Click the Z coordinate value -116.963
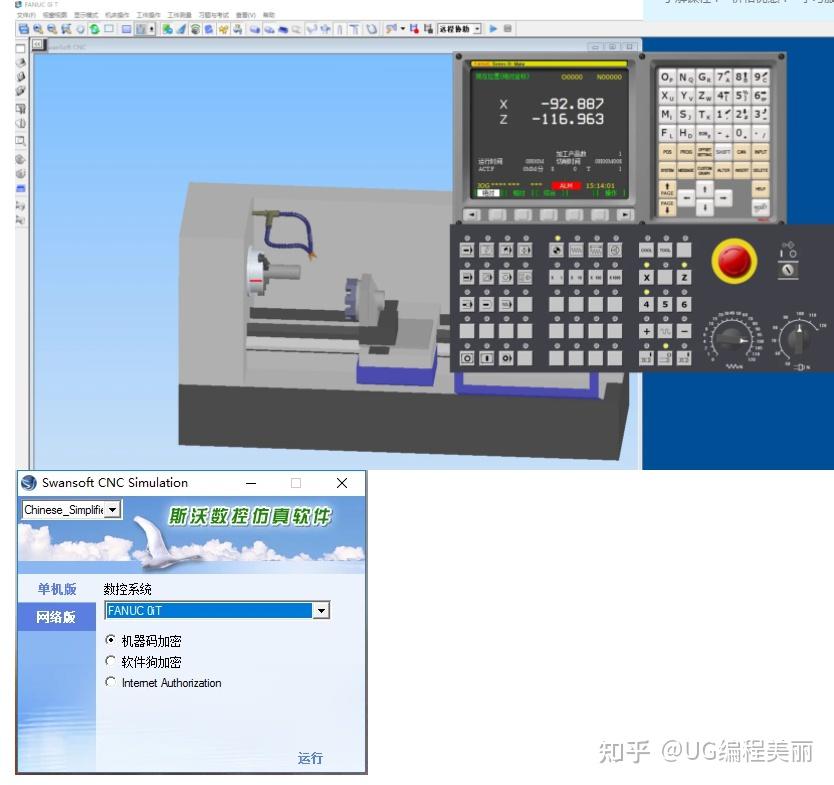The image size is (834, 785). tap(568, 119)
